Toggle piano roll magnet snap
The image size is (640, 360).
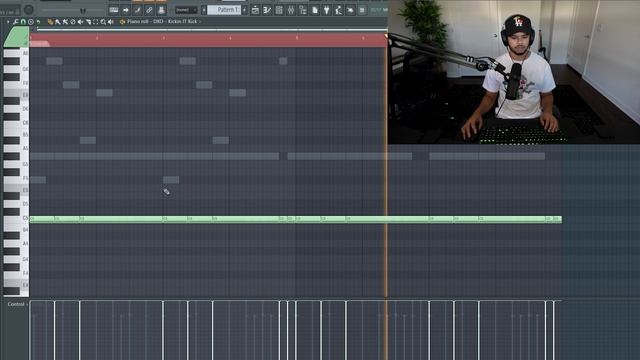pos(23,22)
